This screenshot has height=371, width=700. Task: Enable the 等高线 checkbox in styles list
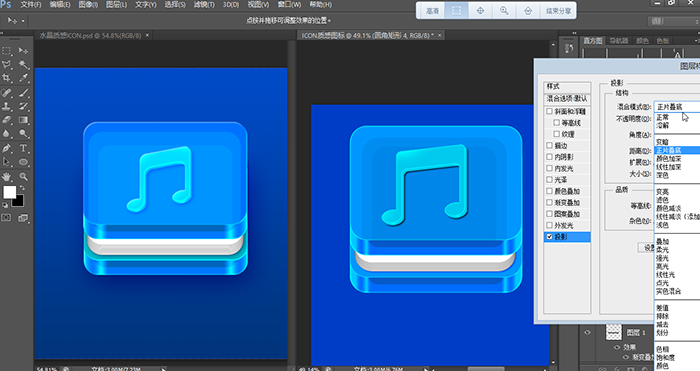pos(556,122)
